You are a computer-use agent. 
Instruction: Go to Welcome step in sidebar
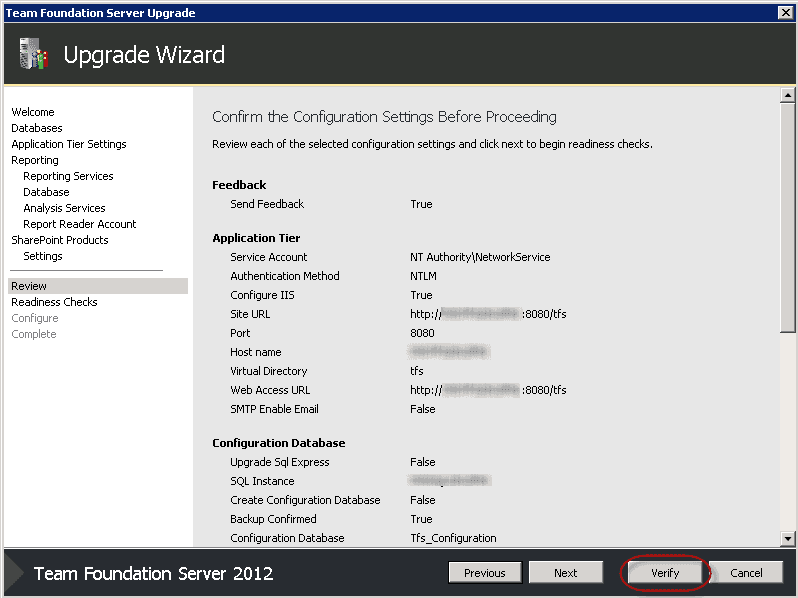coord(33,112)
